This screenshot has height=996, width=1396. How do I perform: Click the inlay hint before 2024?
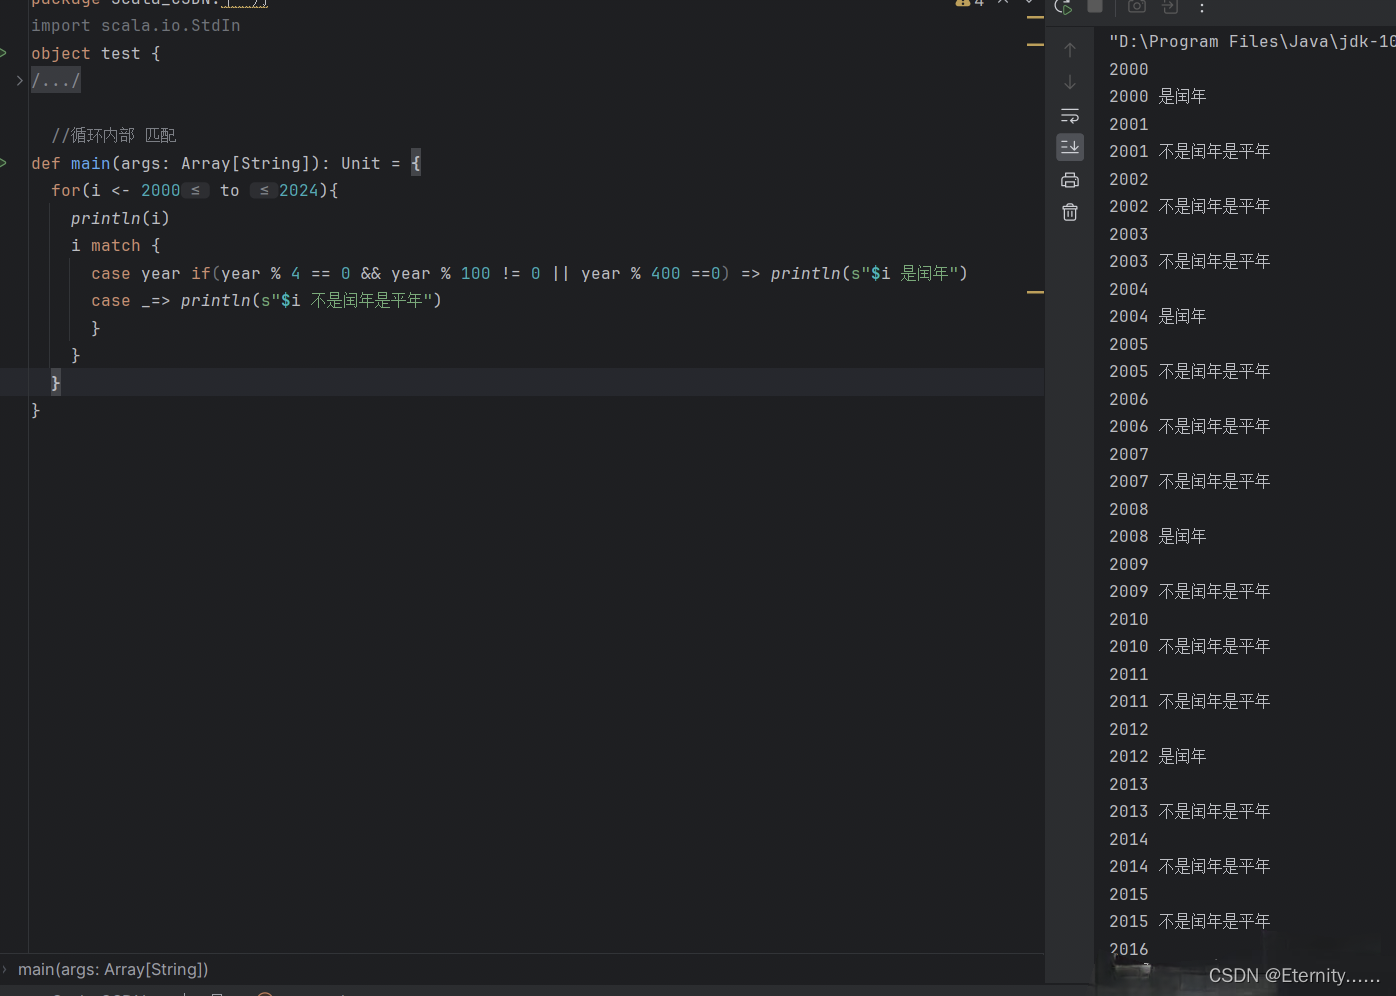pyautogui.click(x=264, y=191)
